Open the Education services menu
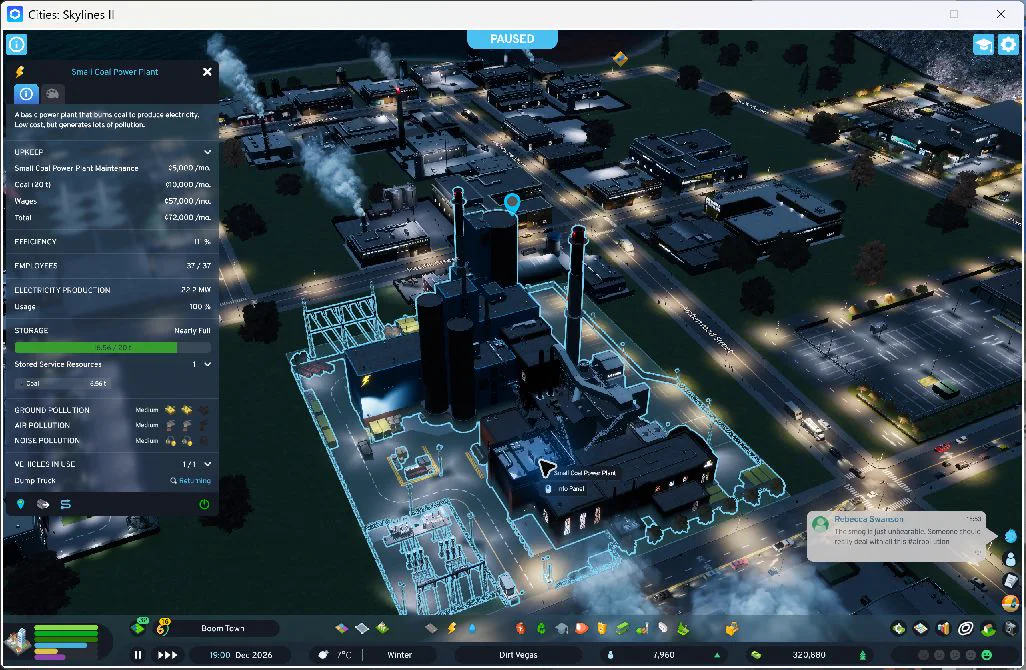 (561, 629)
